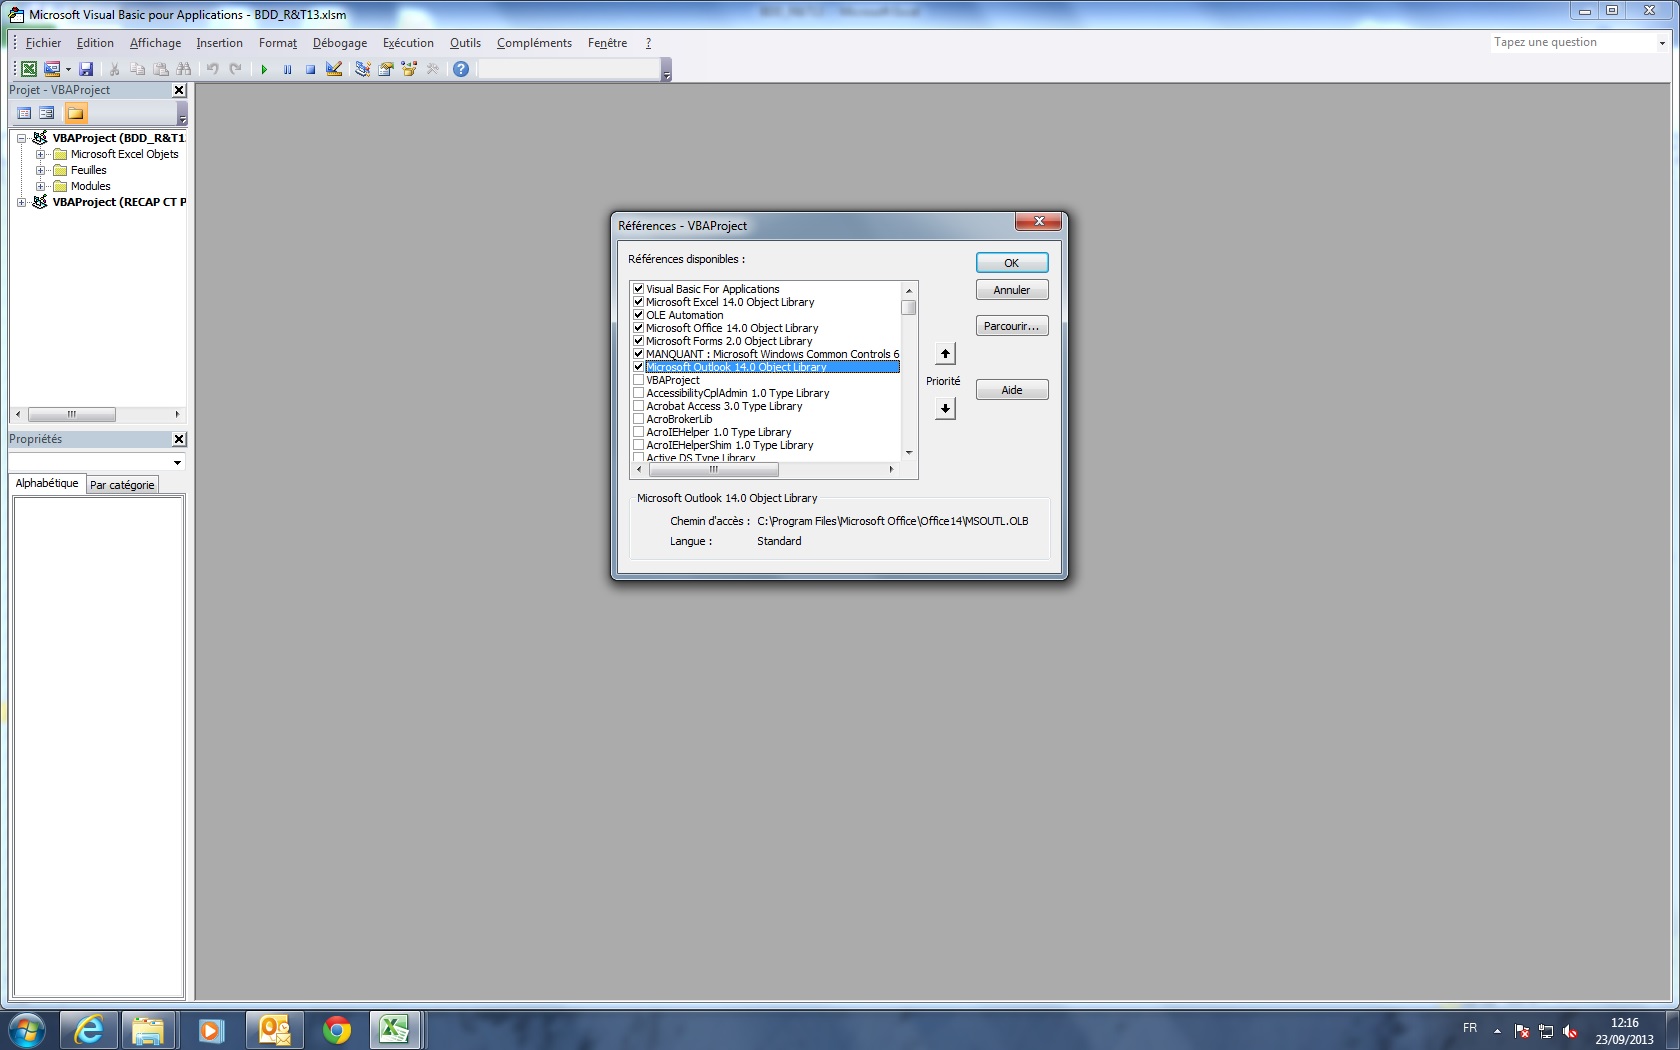Screen dimensions: 1680x1050
Task: Open the Project Explorer toolbar icon
Action: point(362,69)
